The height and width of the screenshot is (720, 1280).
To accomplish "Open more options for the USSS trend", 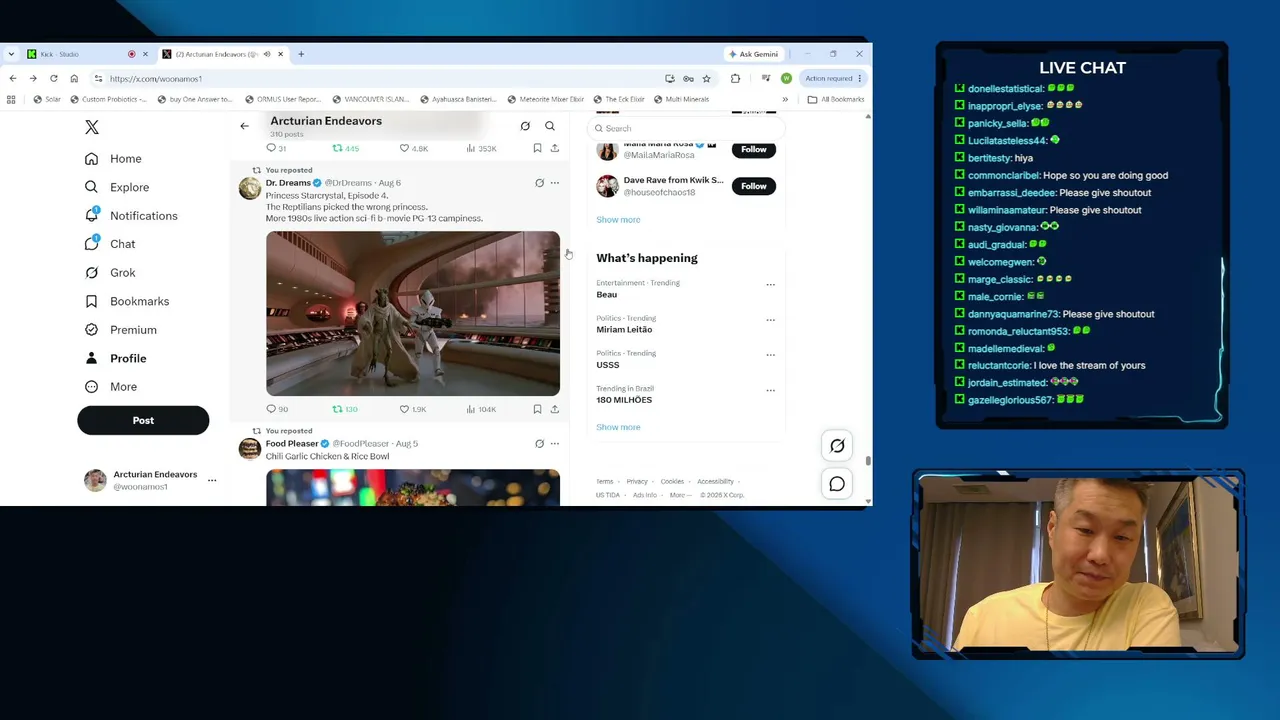I will [x=770, y=355].
